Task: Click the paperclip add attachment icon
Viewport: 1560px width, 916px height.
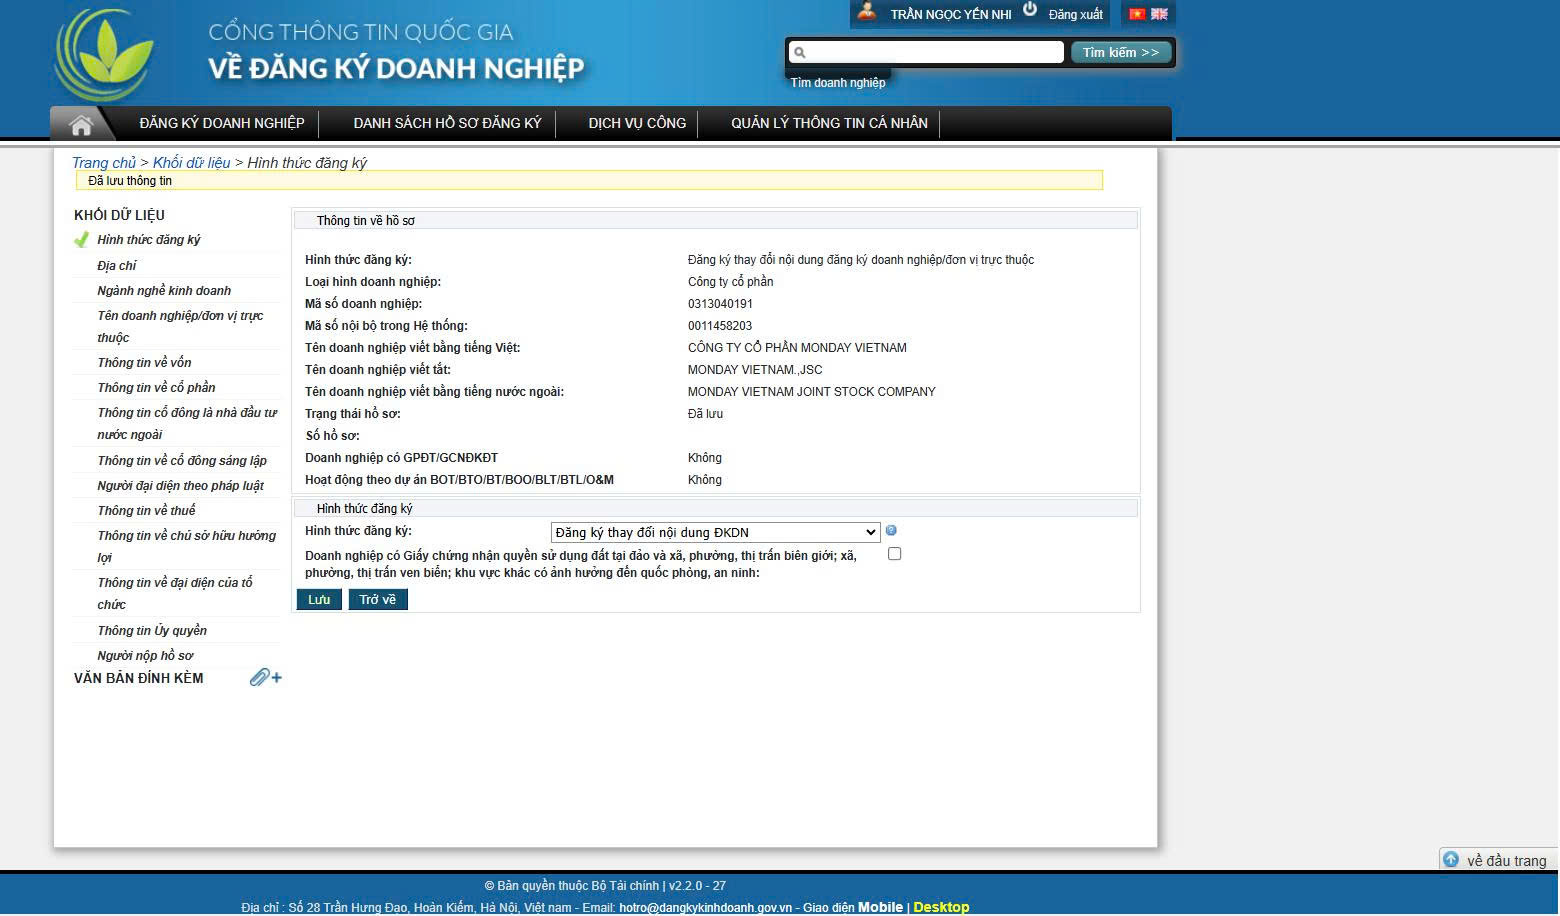Action: pyautogui.click(x=265, y=678)
